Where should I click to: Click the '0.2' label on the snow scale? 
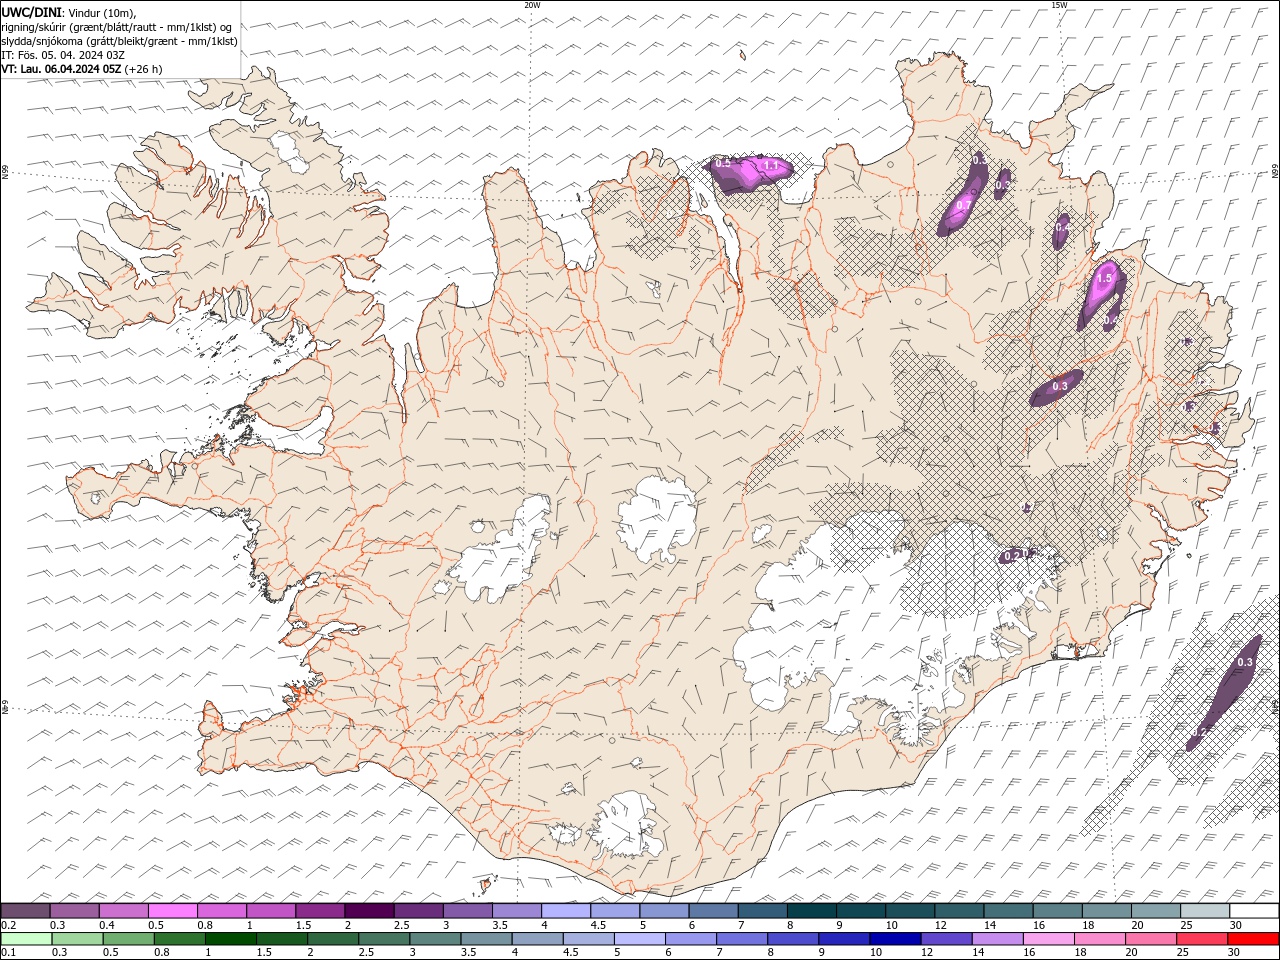tap(9, 925)
